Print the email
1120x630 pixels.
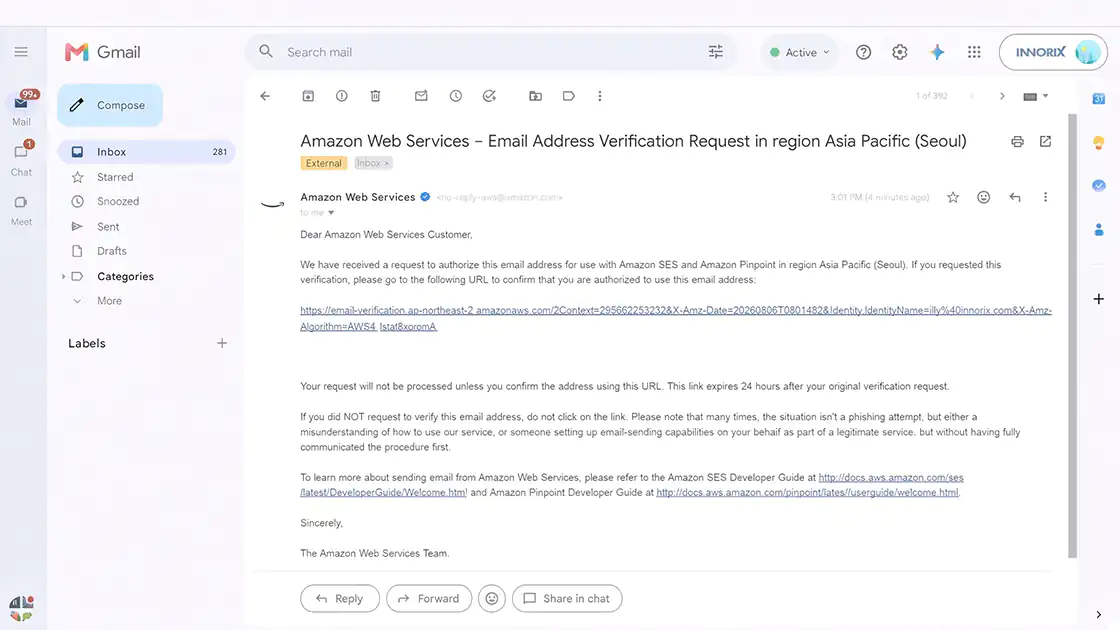pos(1017,141)
